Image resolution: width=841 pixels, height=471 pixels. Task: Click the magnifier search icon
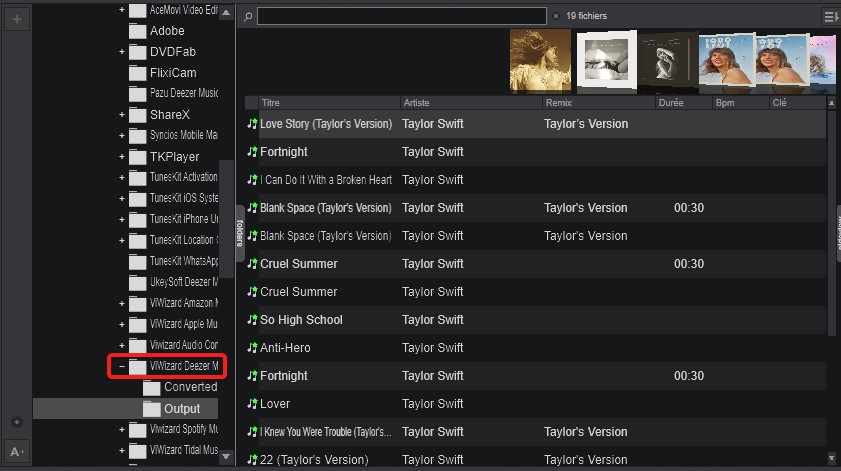pyautogui.click(x=248, y=17)
